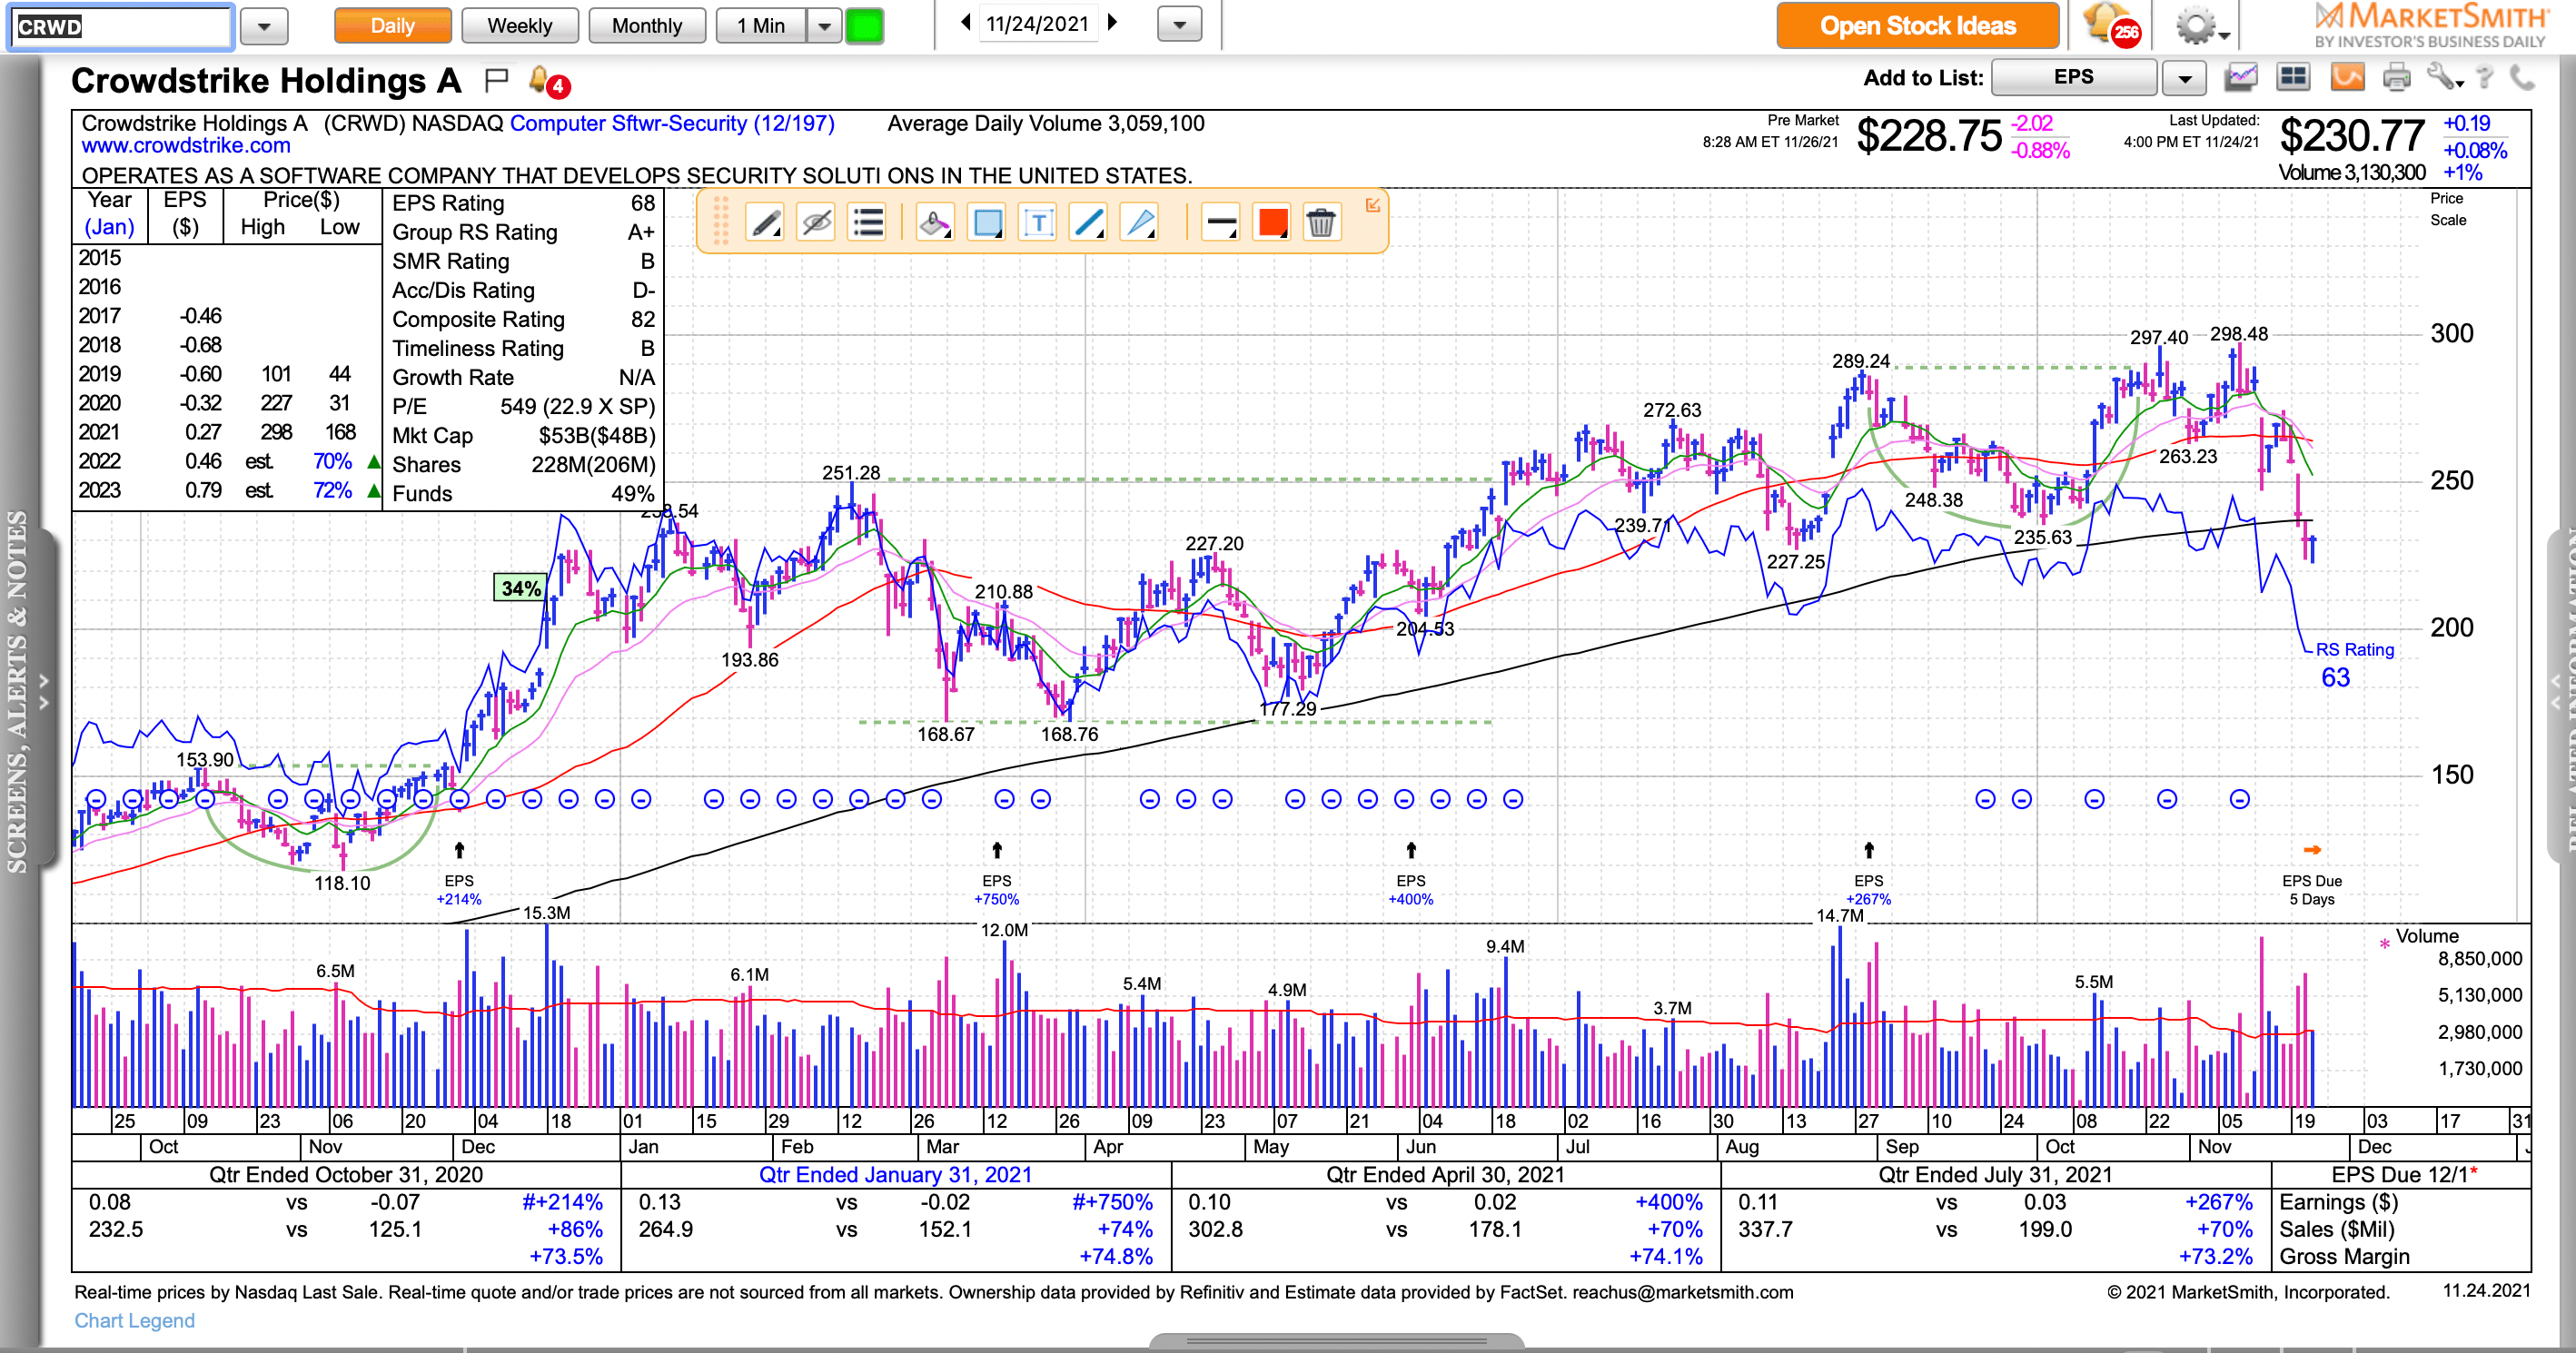Click the 2023 estimate 72% value
Screen dimensions: 2576x1353
pos(332,490)
